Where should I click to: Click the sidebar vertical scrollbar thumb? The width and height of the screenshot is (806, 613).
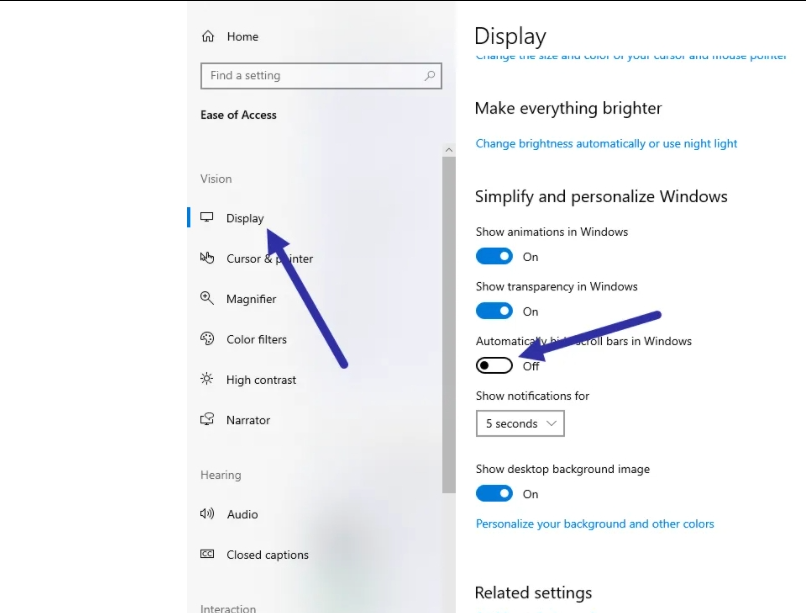tap(449, 320)
